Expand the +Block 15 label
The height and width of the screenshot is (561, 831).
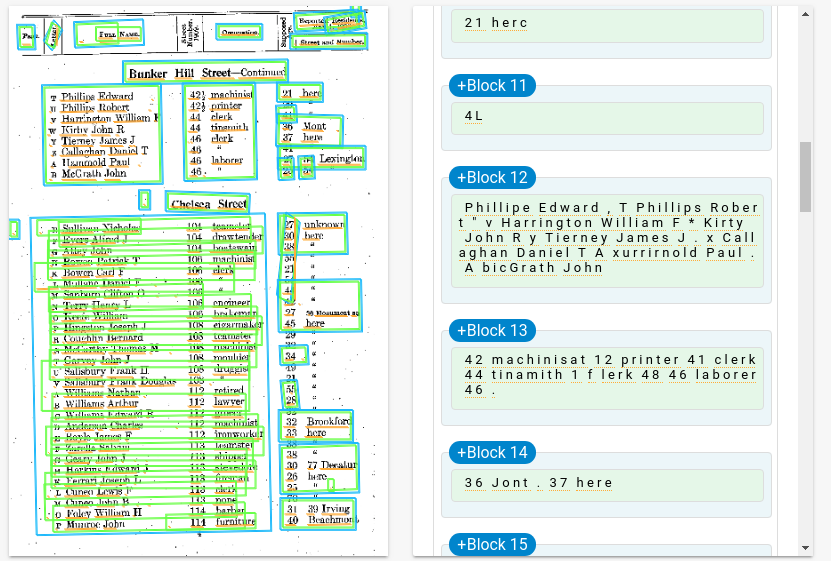[x=492, y=545]
